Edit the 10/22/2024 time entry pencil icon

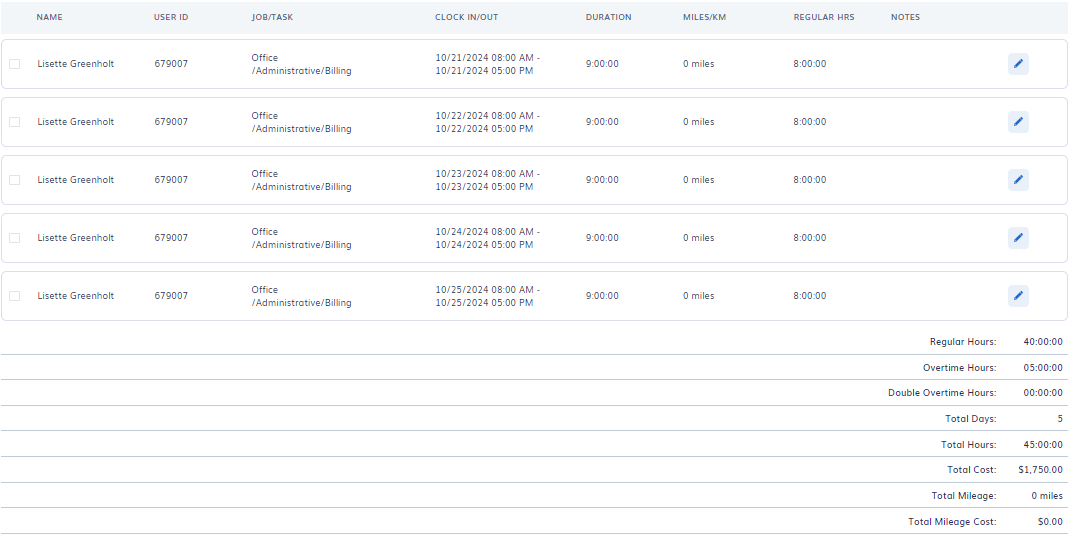tap(1018, 122)
